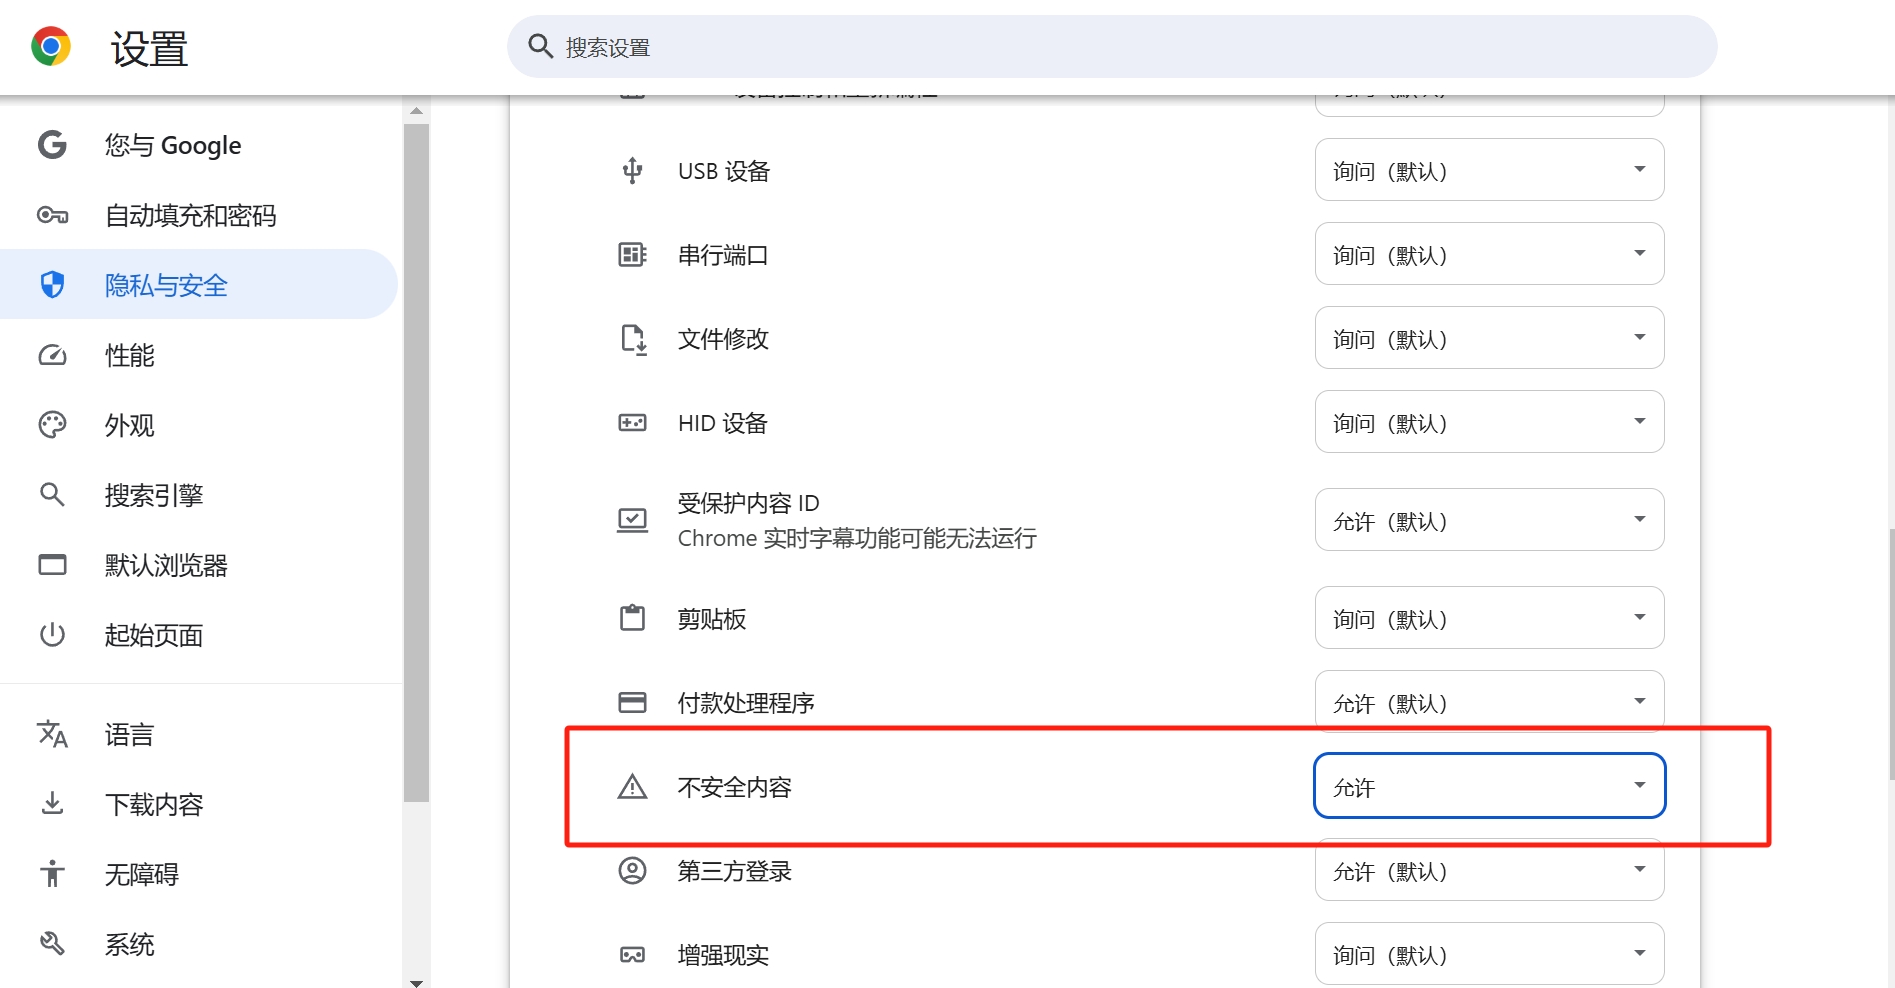Open the 第三方登录 permission dropdown

click(1488, 870)
